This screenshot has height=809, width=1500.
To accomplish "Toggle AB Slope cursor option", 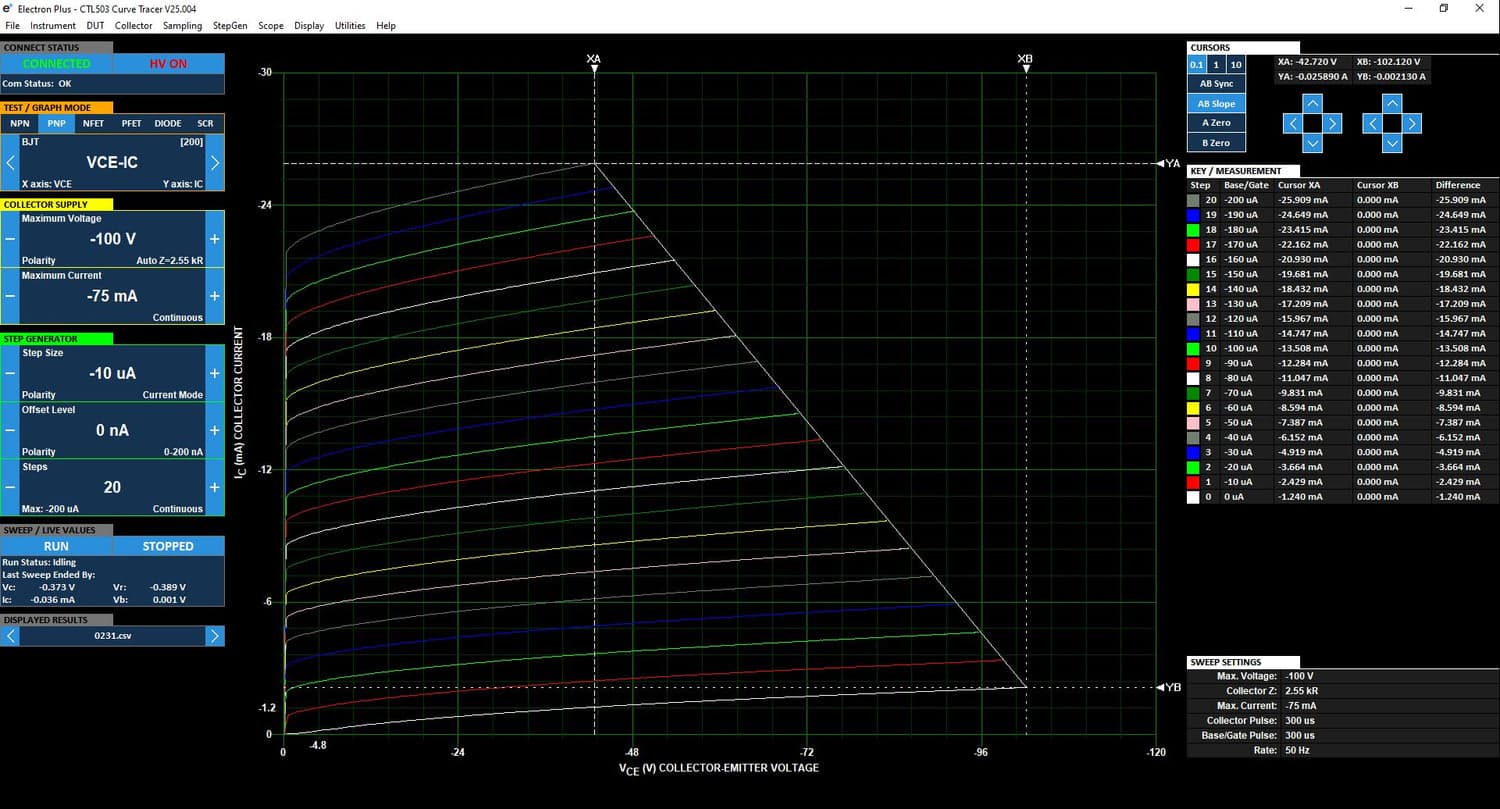I will pyautogui.click(x=1217, y=104).
